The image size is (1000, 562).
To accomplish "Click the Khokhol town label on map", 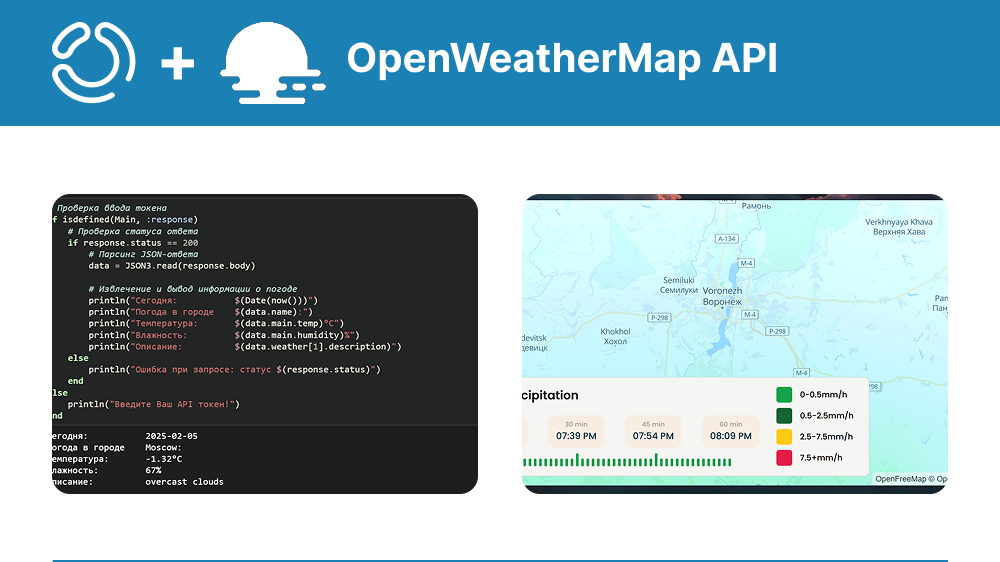I will [x=615, y=336].
